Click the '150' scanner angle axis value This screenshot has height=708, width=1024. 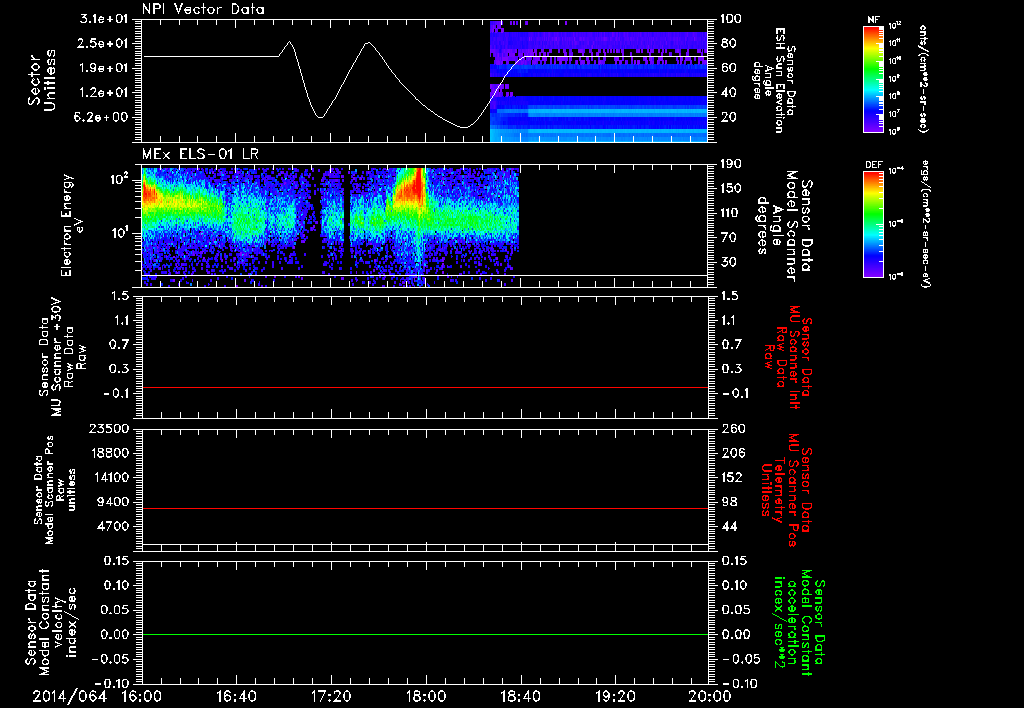730,189
